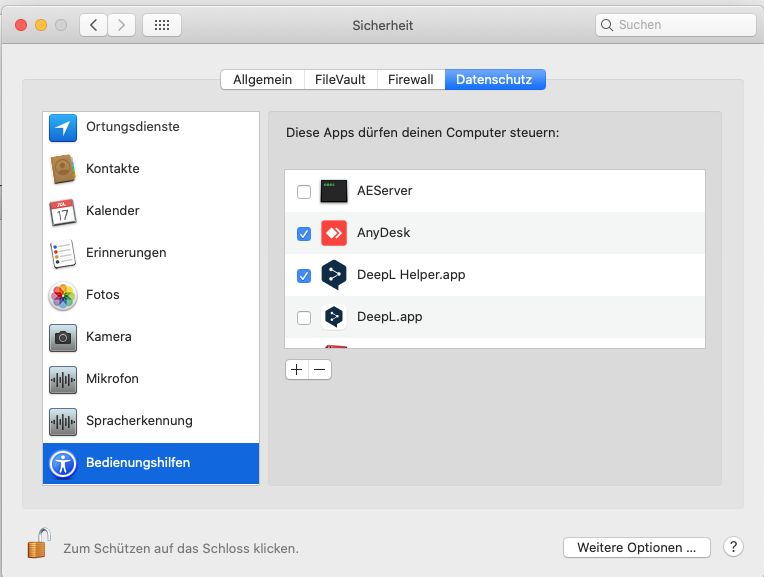Select the Erinnerungen list icon
764x577 pixels.
(x=63, y=253)
